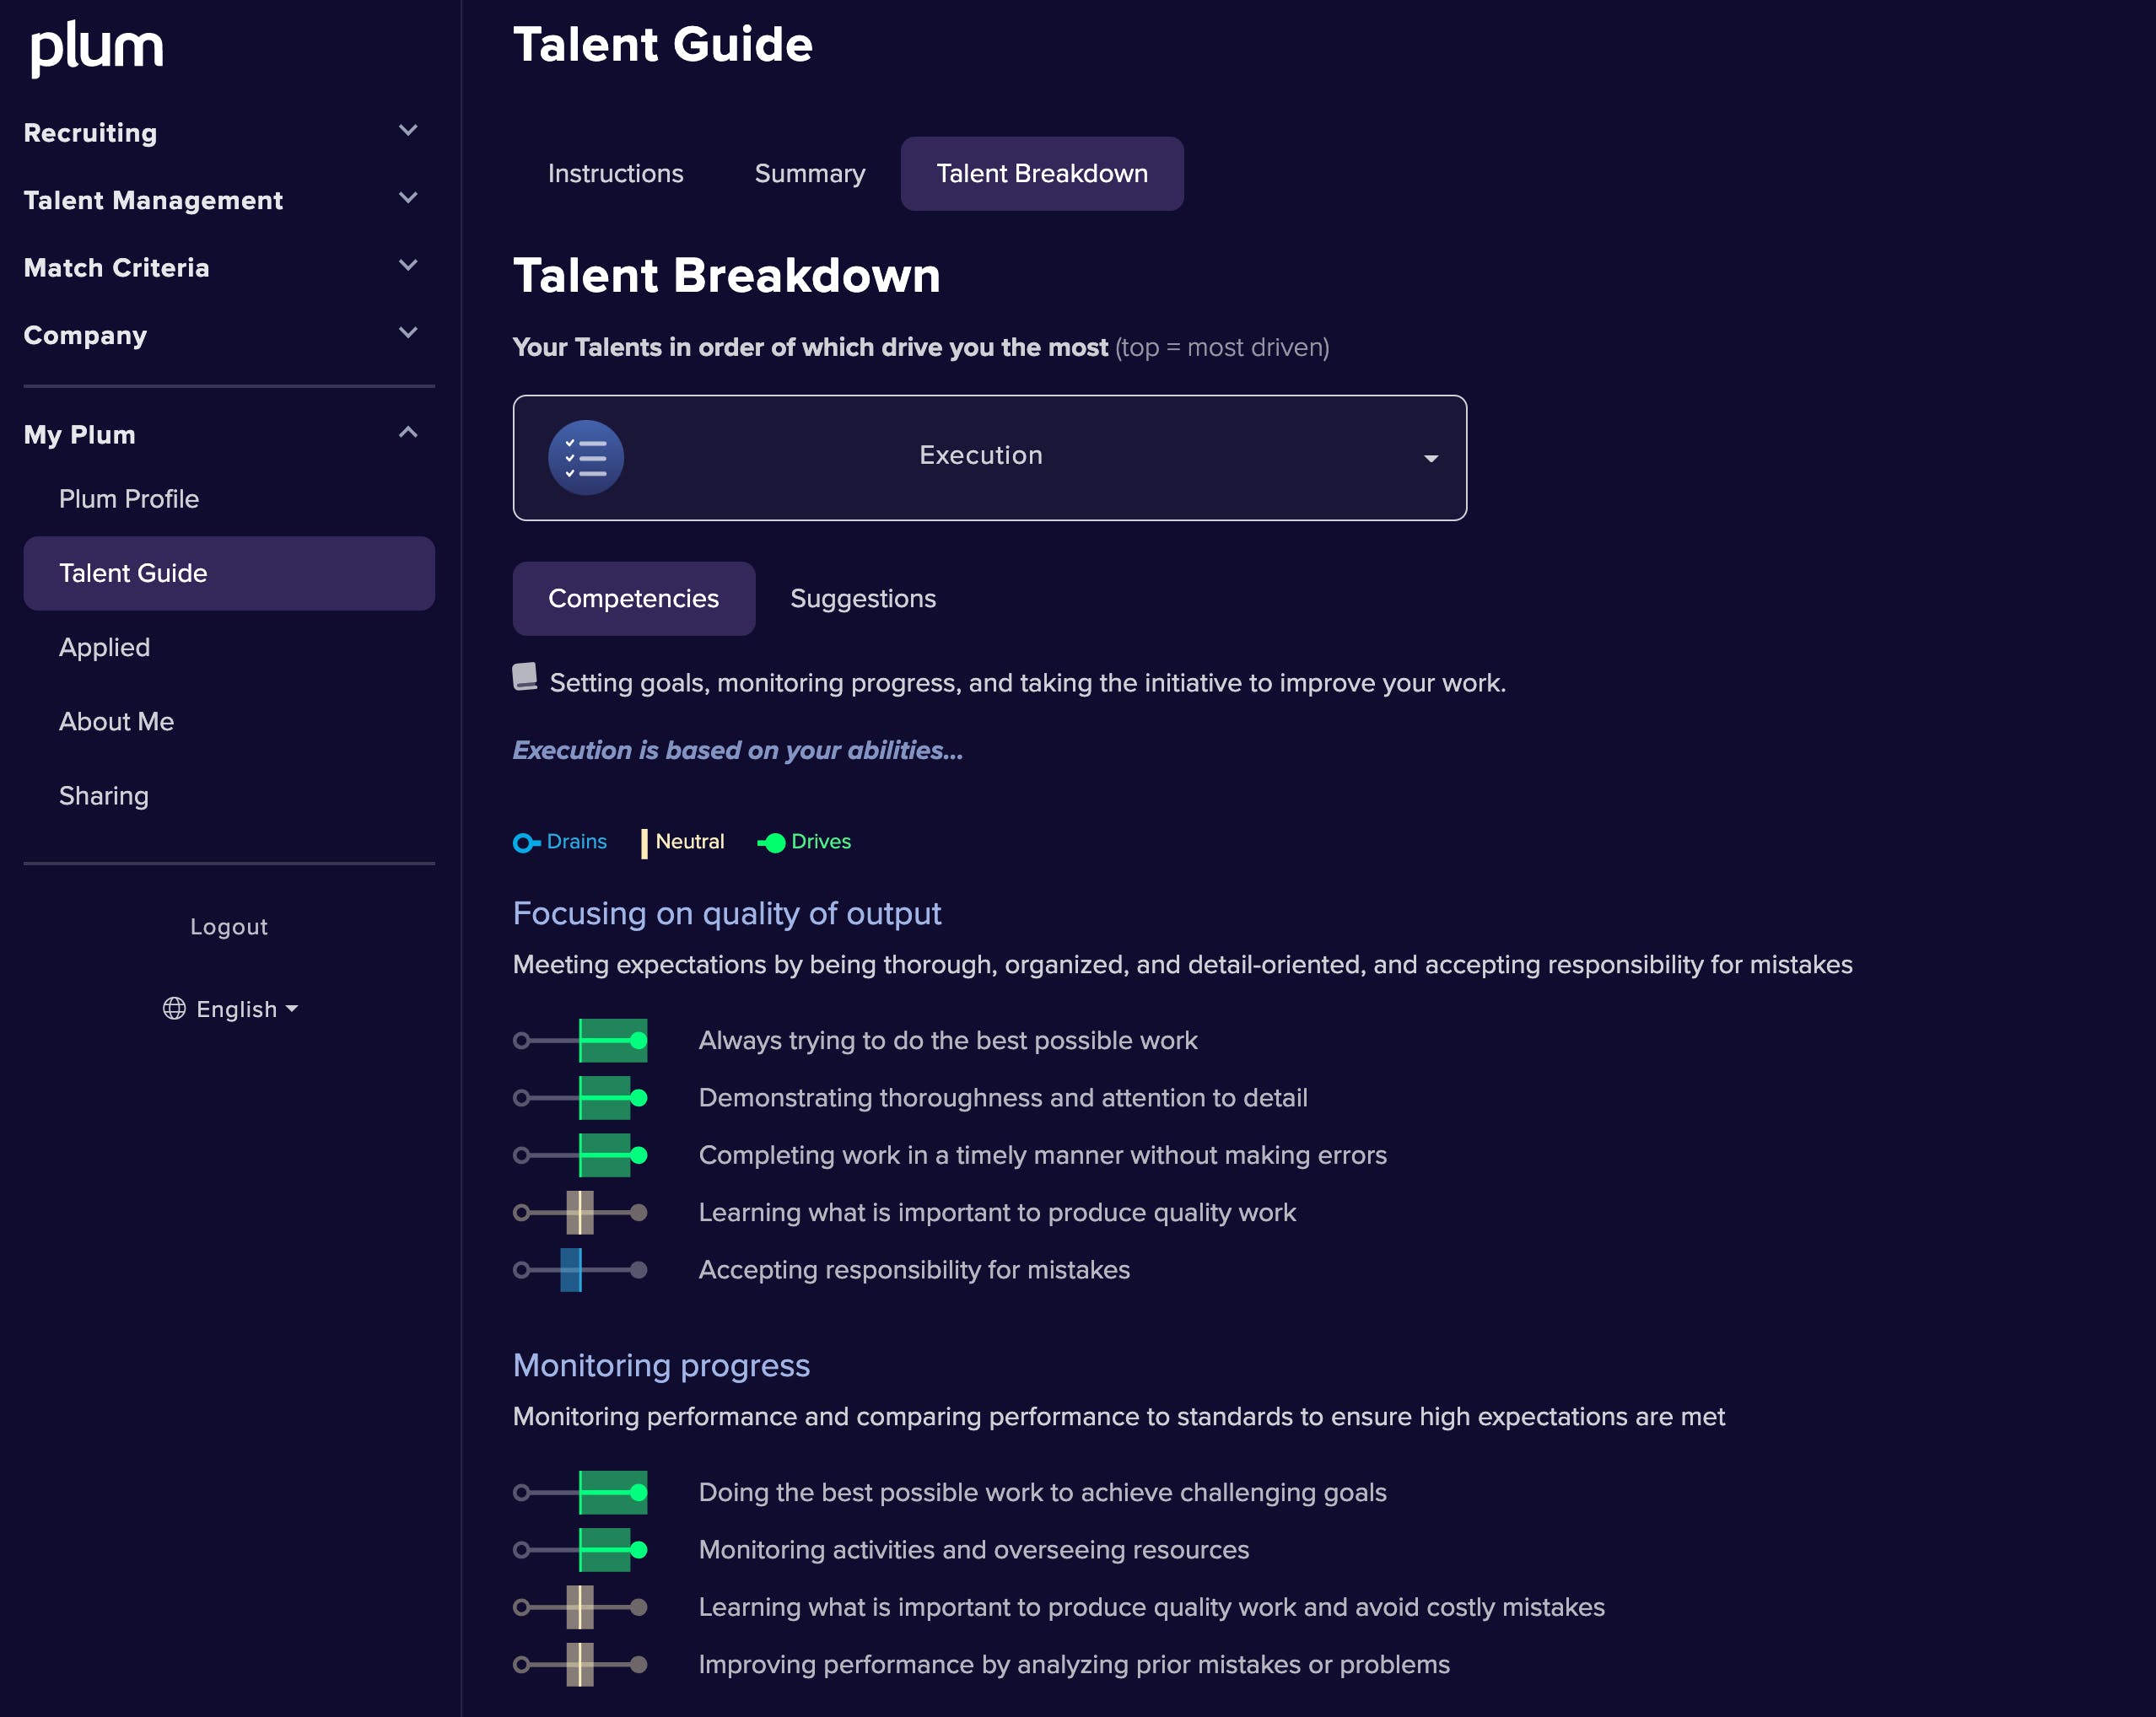Expand the Recruiting menu chevron
The height and width of the screenshot is (1717, 2156).
pos(408,131)
